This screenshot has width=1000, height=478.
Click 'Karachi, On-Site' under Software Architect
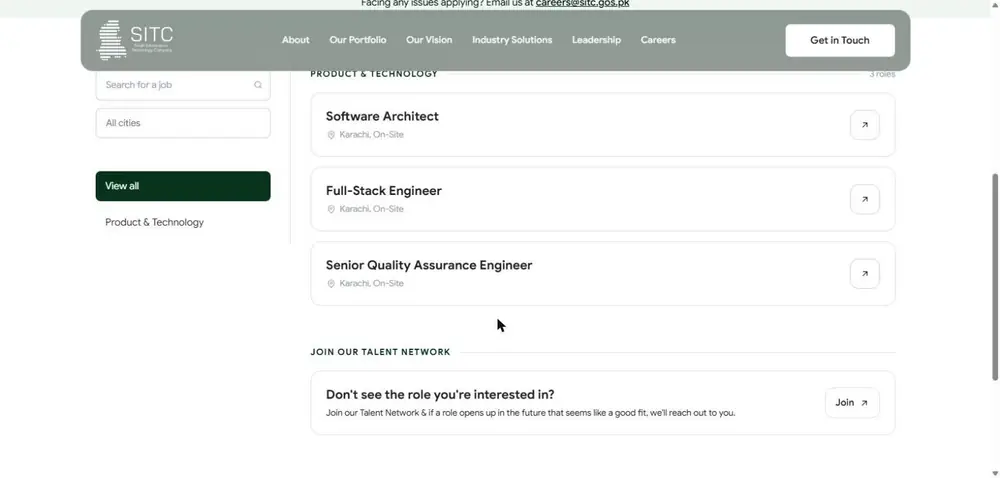pyautogui.click(x=371, y=135)
